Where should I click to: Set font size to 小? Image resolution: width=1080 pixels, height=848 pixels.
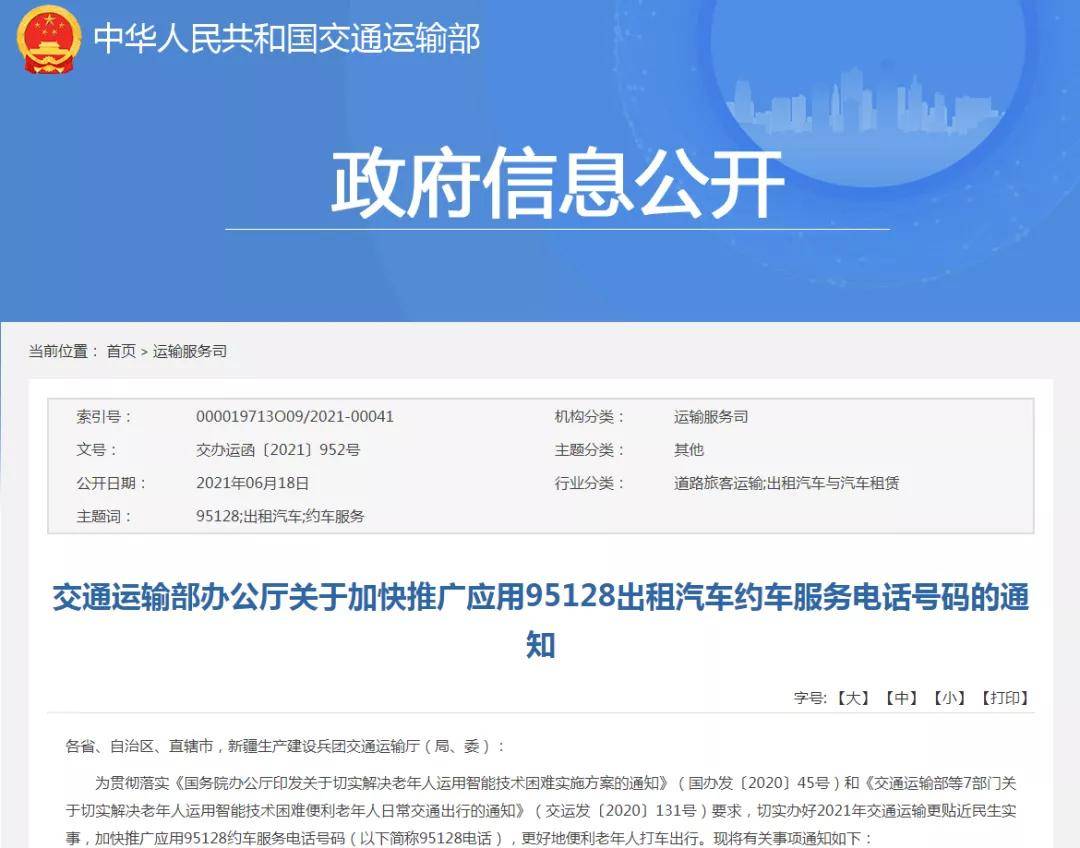949,698
